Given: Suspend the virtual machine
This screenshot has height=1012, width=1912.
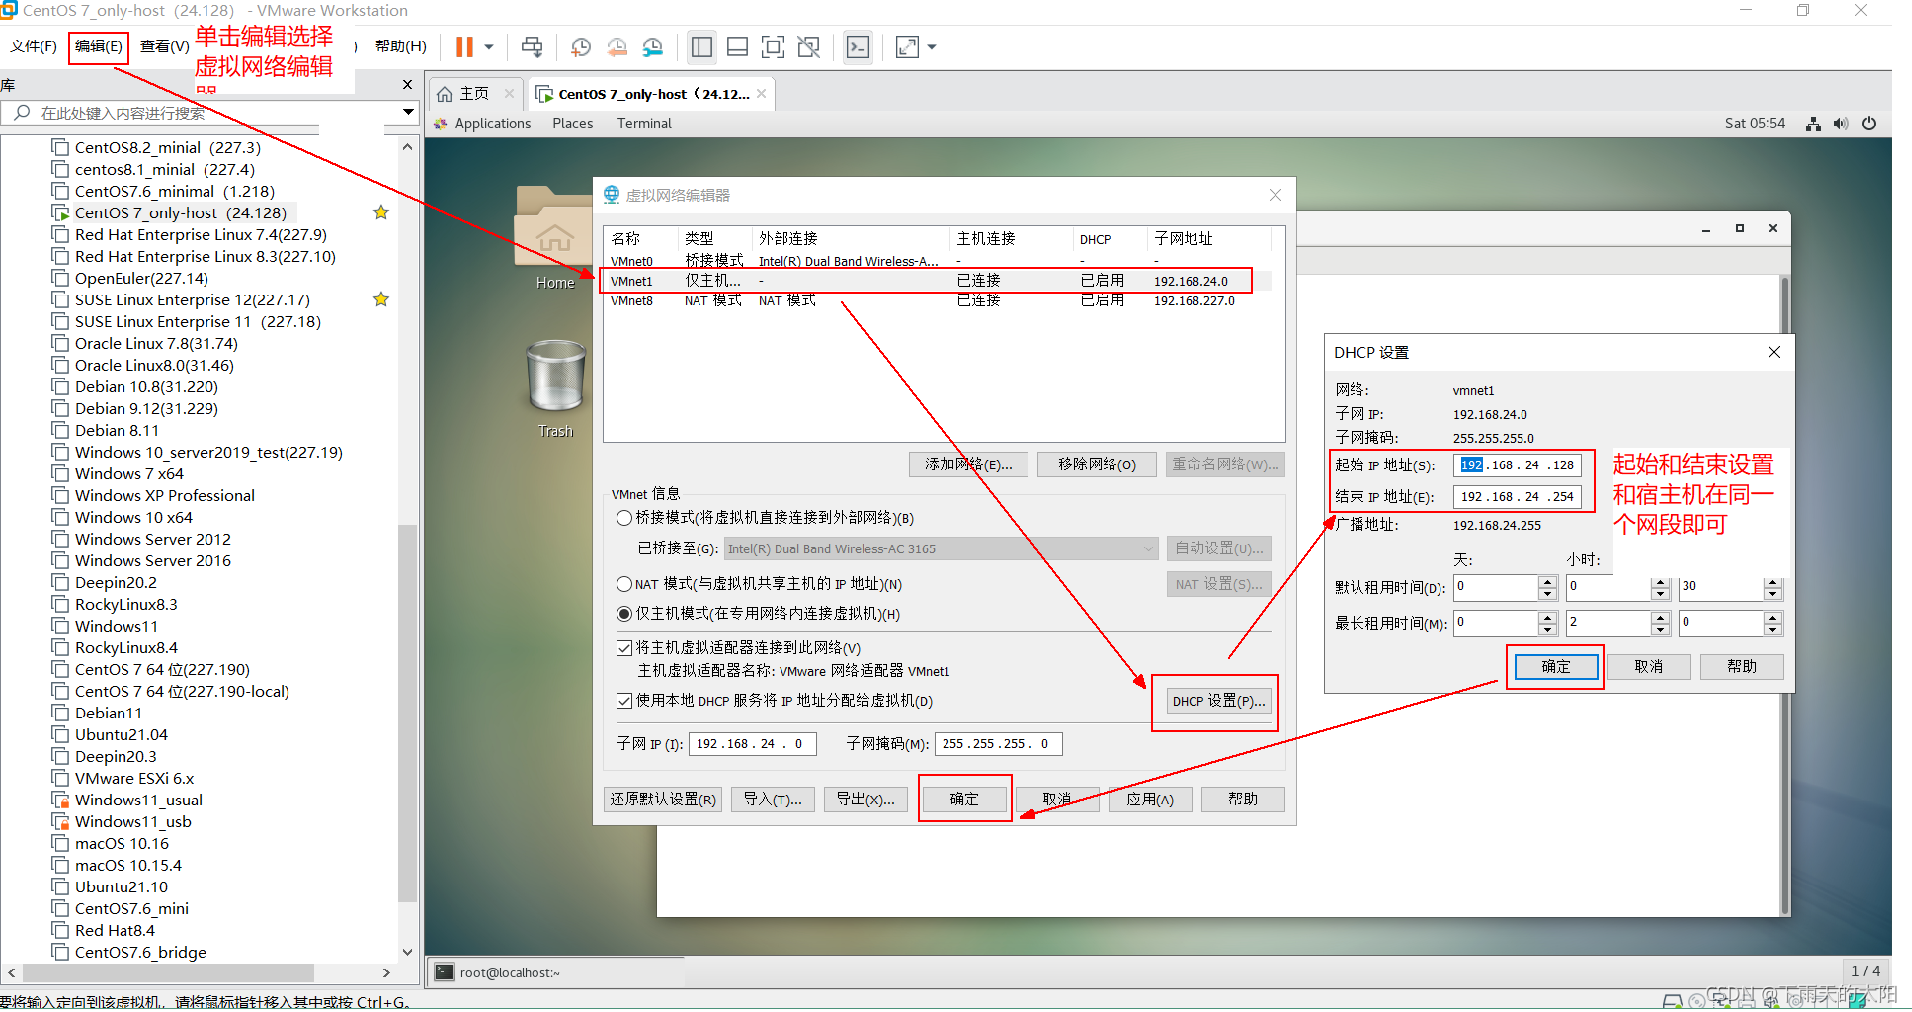Looking at the screenshot, I should [463, 47].
